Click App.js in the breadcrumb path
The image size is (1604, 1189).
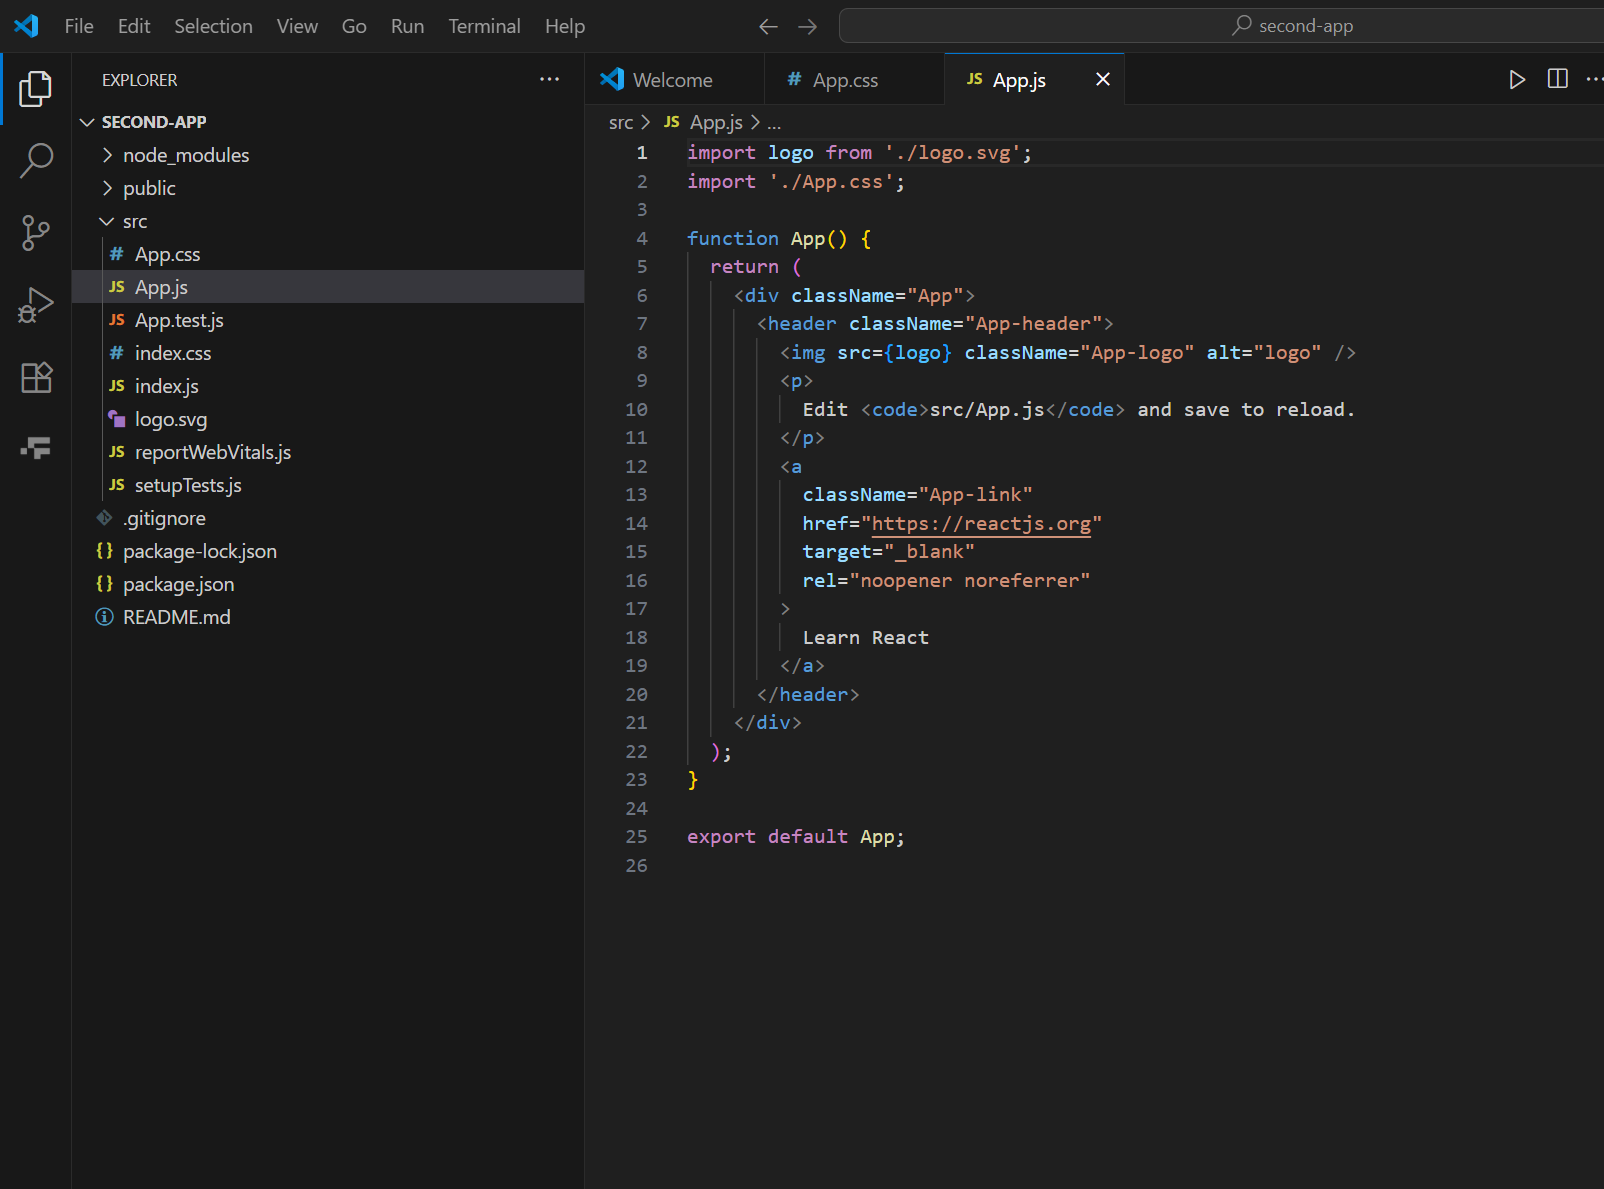(x=716, y=122)
